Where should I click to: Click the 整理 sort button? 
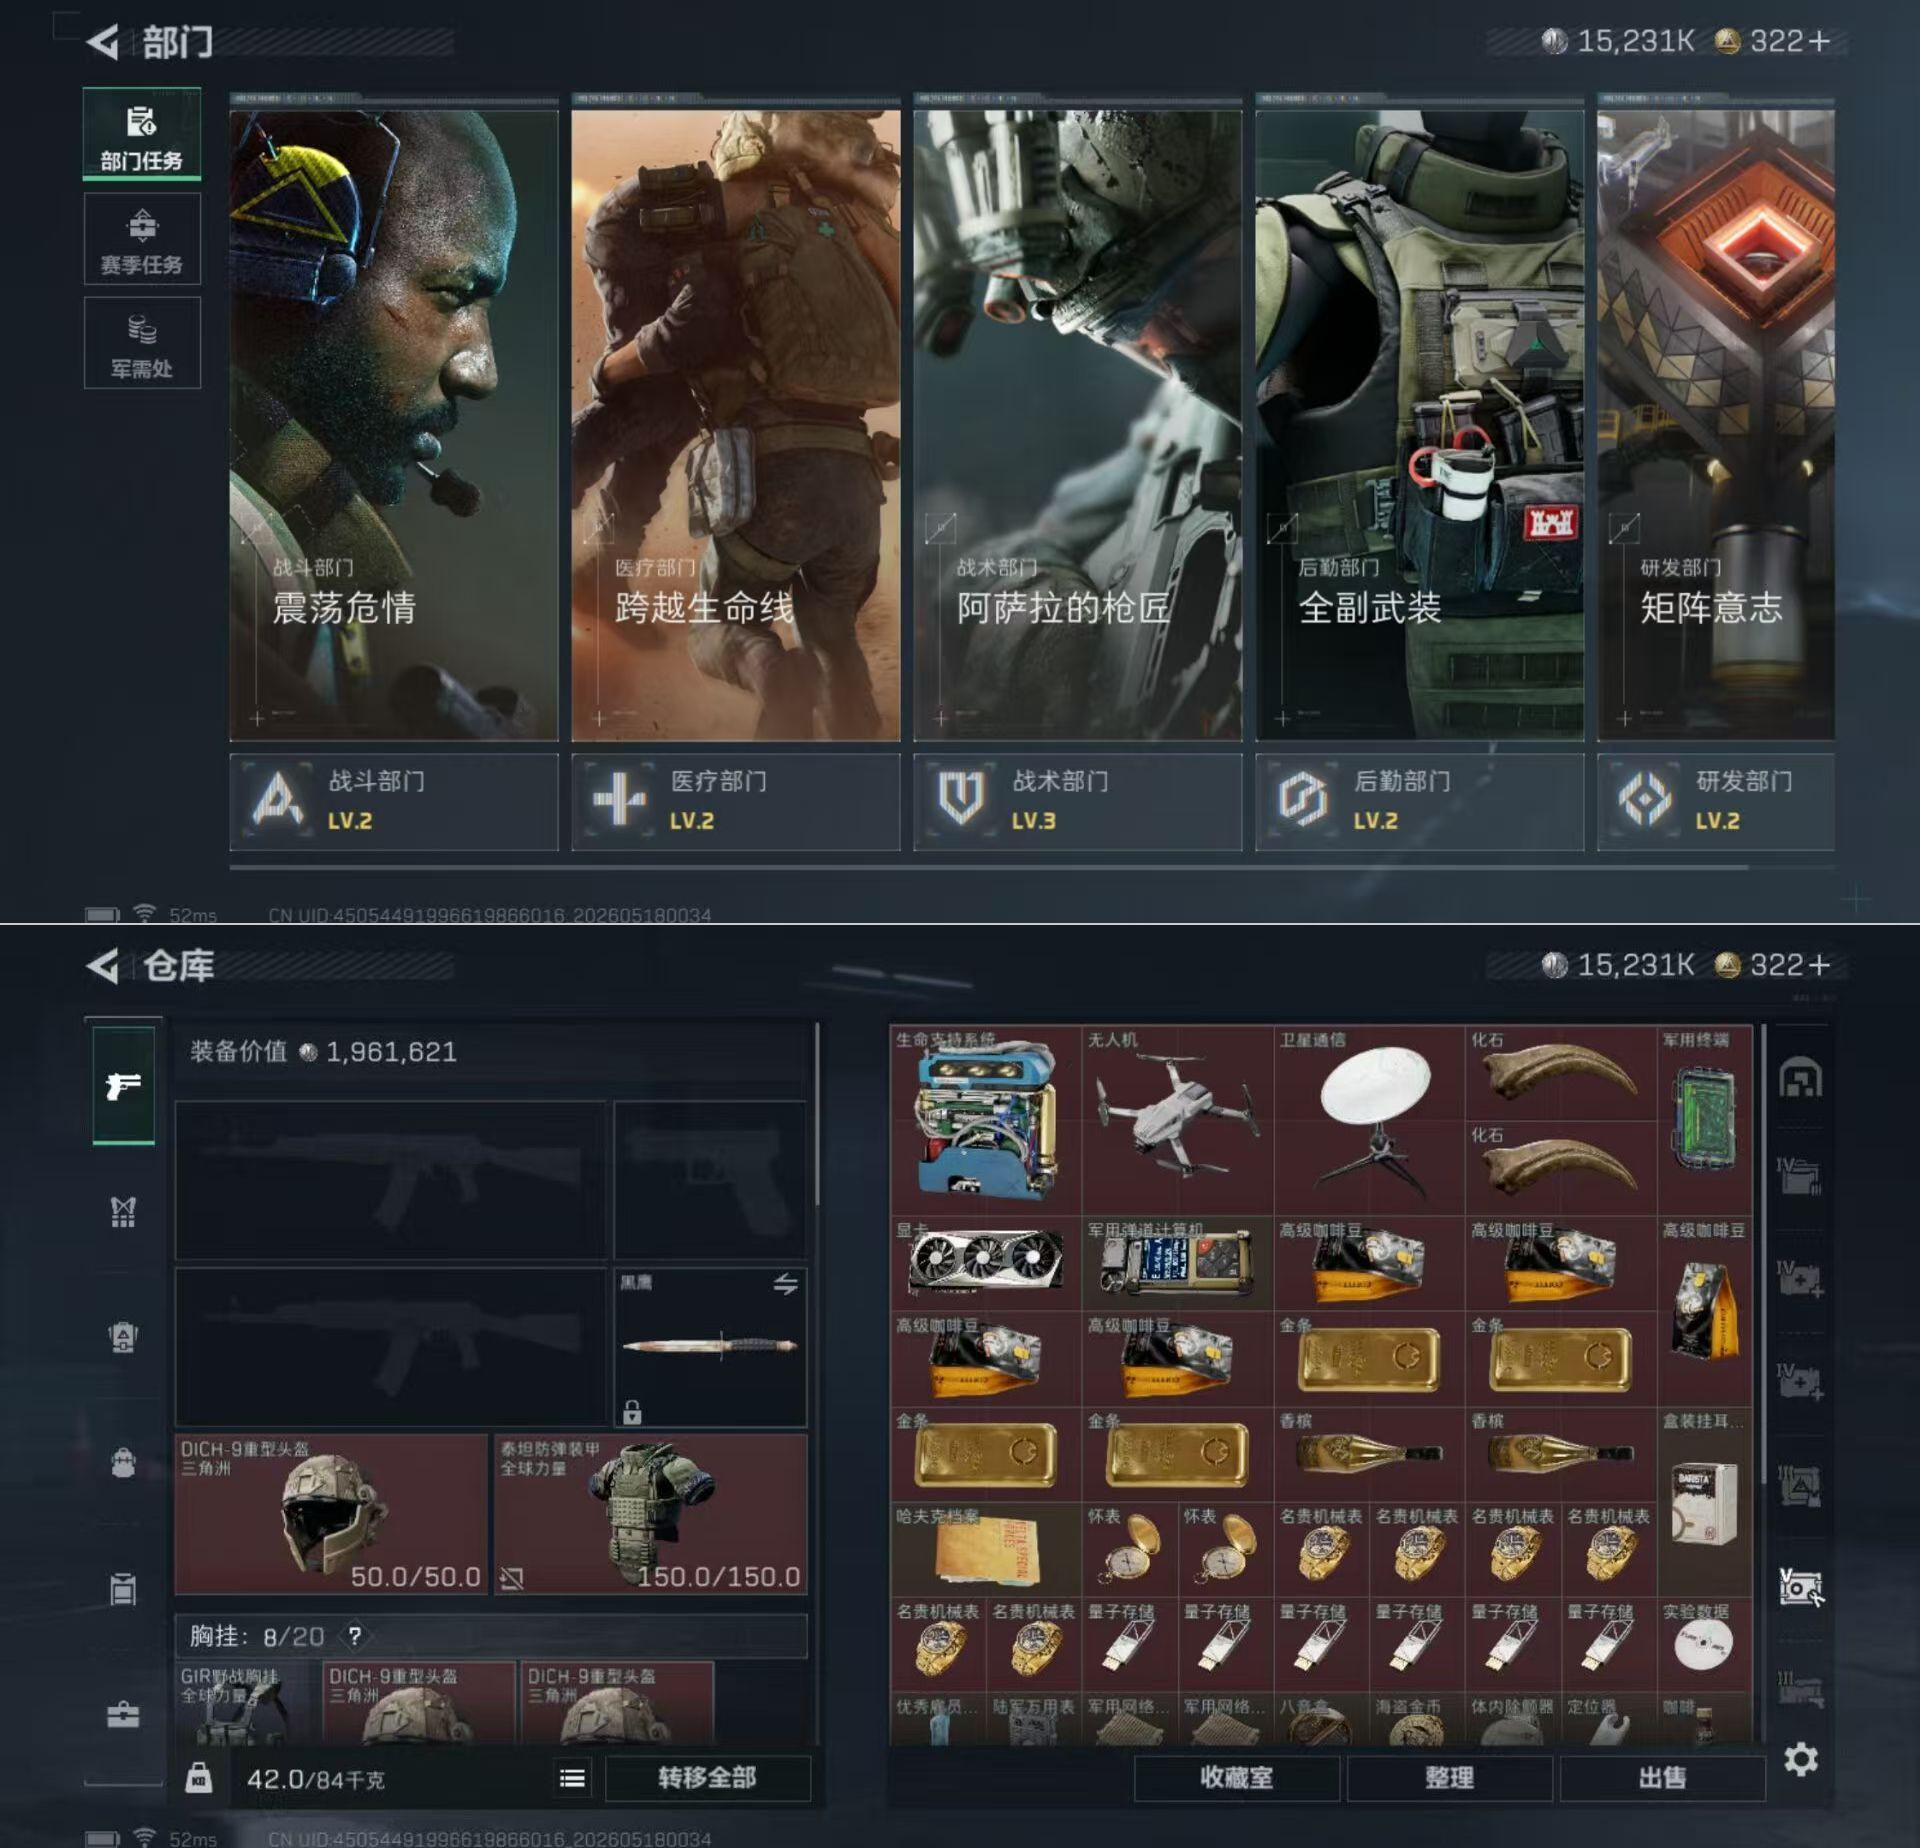click(x=1449, y=1778)
